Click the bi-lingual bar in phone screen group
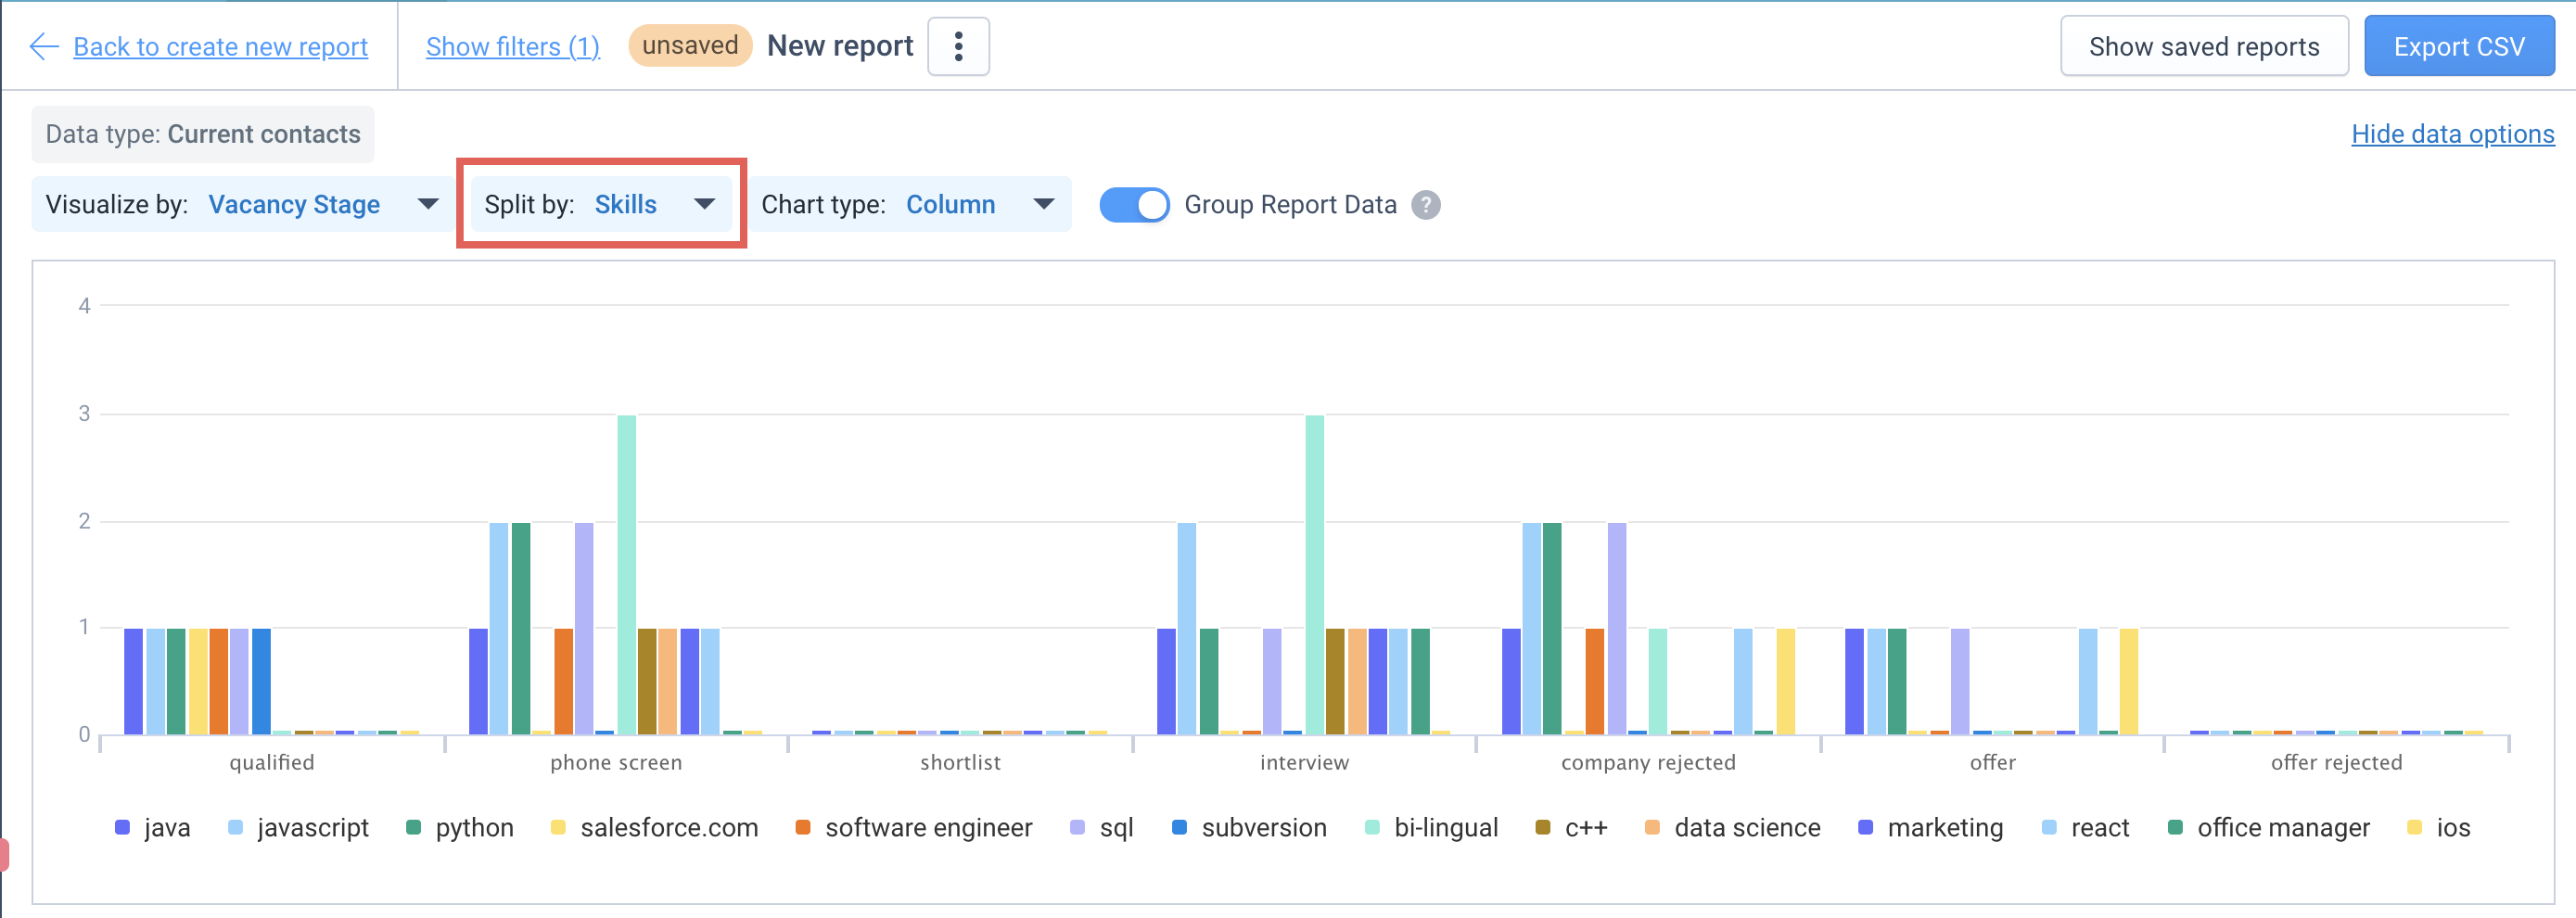The width and height of the screenshot is (2576, 918). (x=627, y=575)
